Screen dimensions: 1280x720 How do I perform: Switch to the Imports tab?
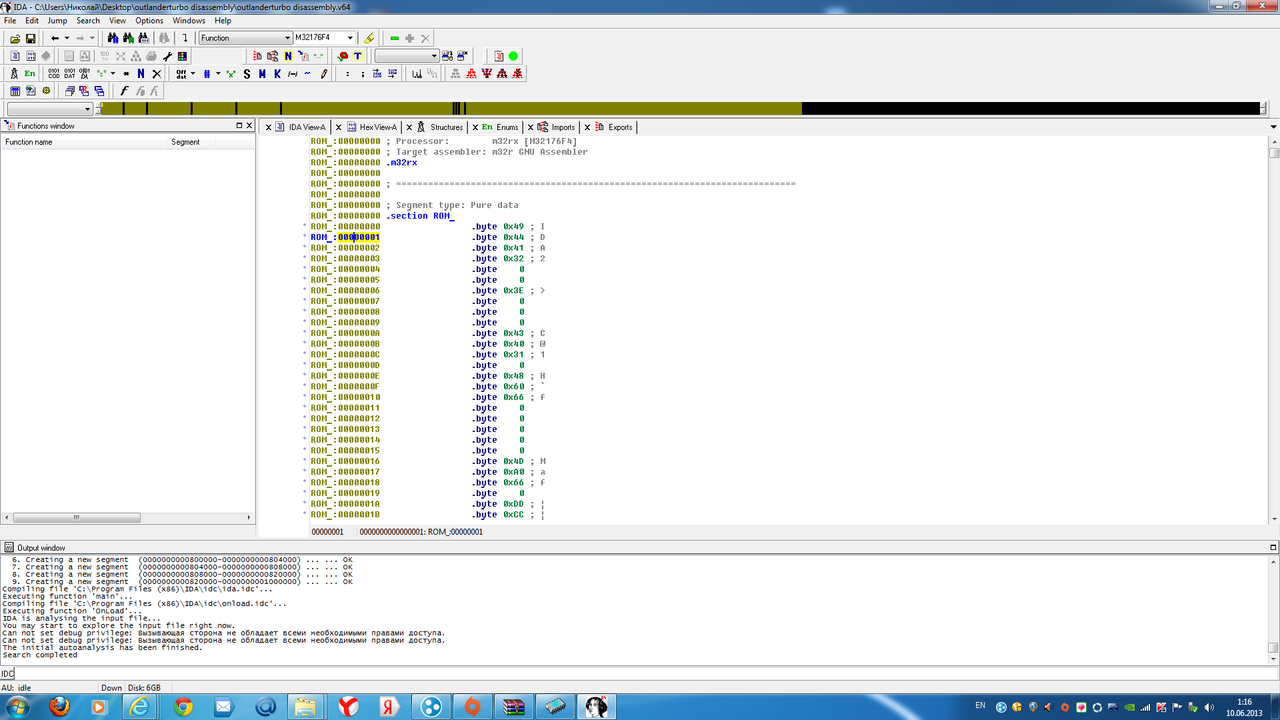point(562,127)
